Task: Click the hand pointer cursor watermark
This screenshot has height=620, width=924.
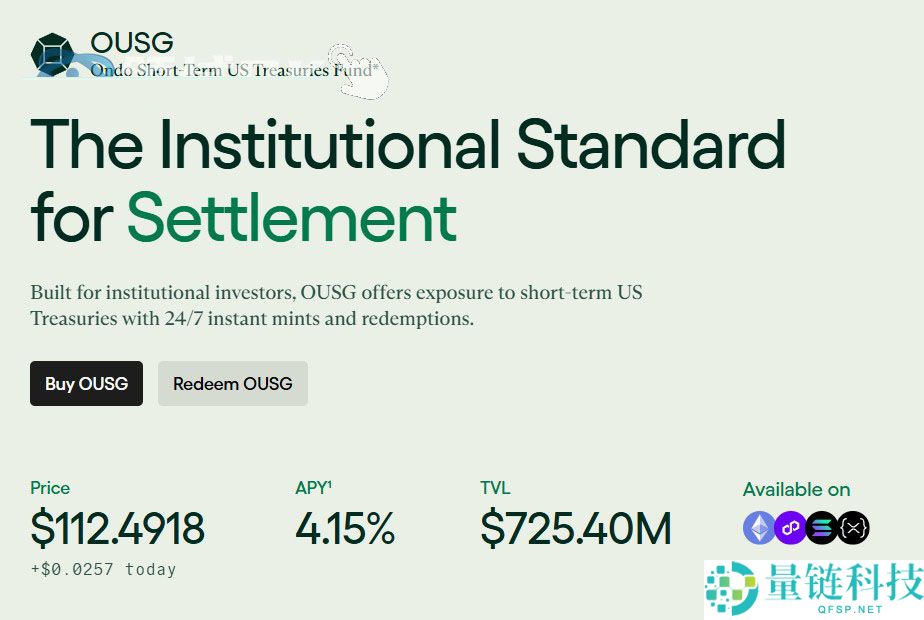Action: [x=360, y=72]
